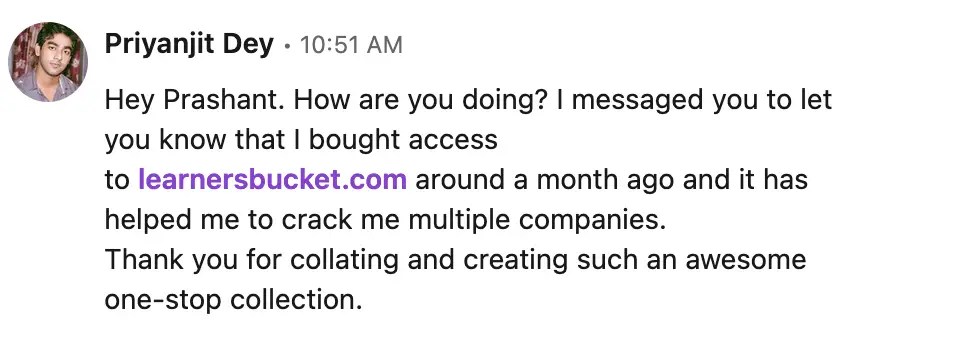
Task: Click the word 'to' before the purple link
Action: [x=117, y=180]
